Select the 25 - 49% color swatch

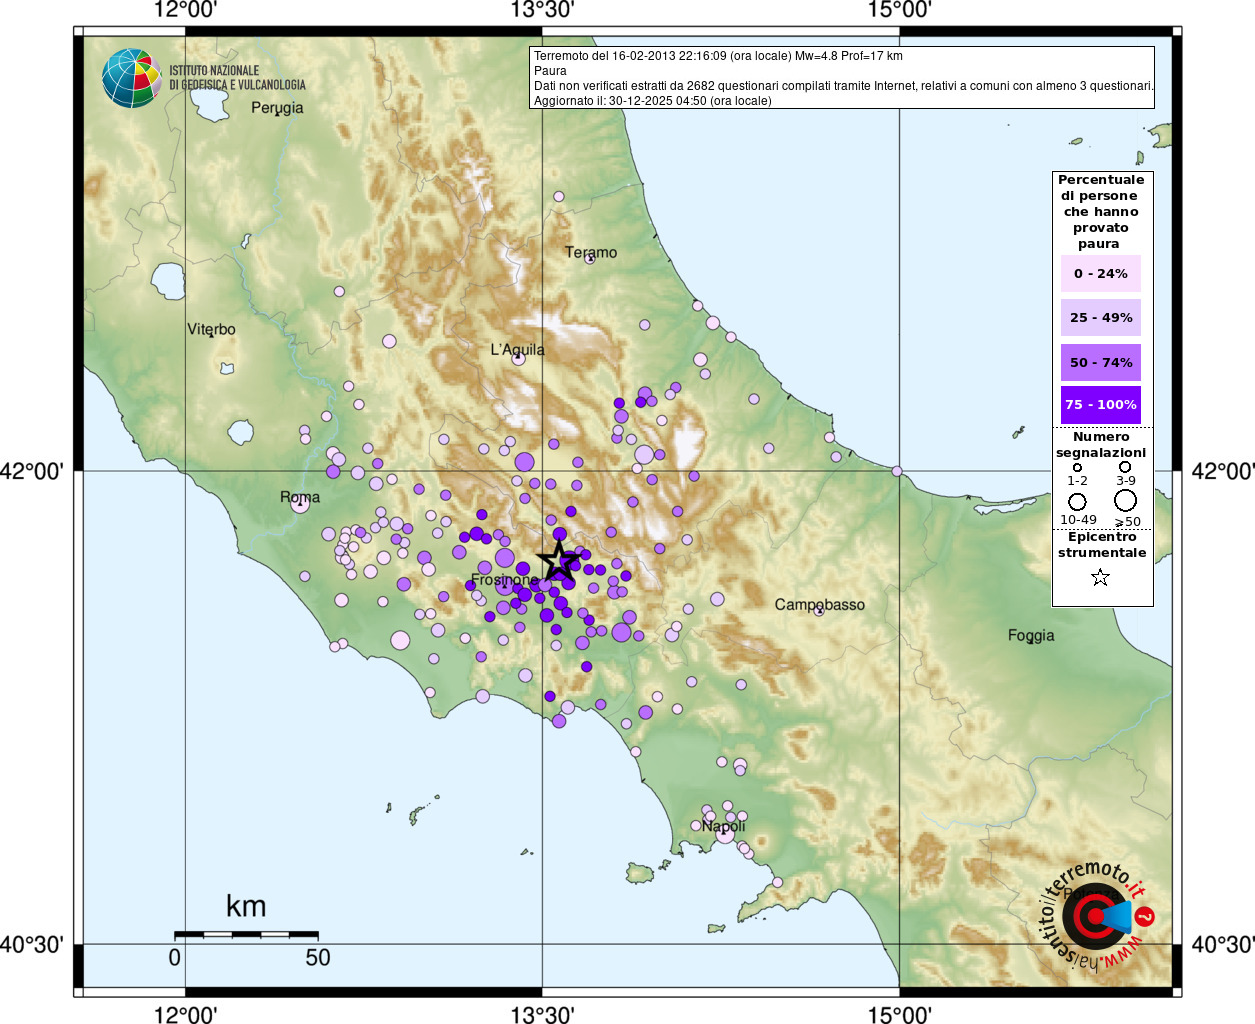tap(1100, 317)
